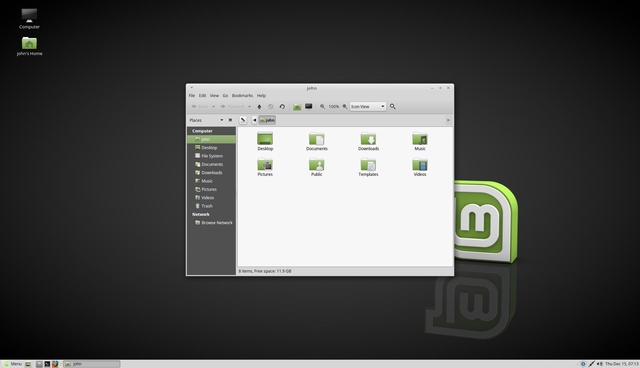The image size is (640, 368).
Task: Click the zoom out magnifier
Action: tap(322, 106)
